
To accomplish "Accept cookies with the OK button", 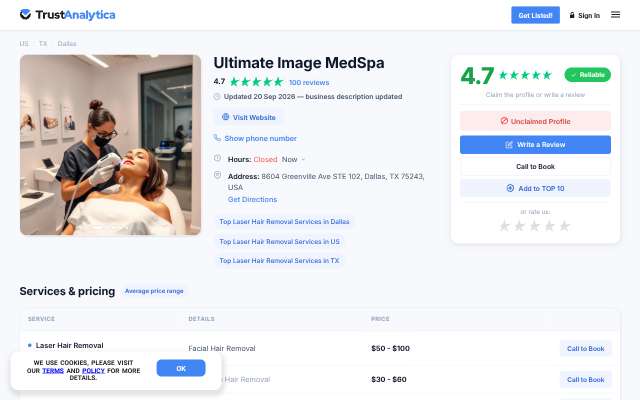I will coord(181,368).
